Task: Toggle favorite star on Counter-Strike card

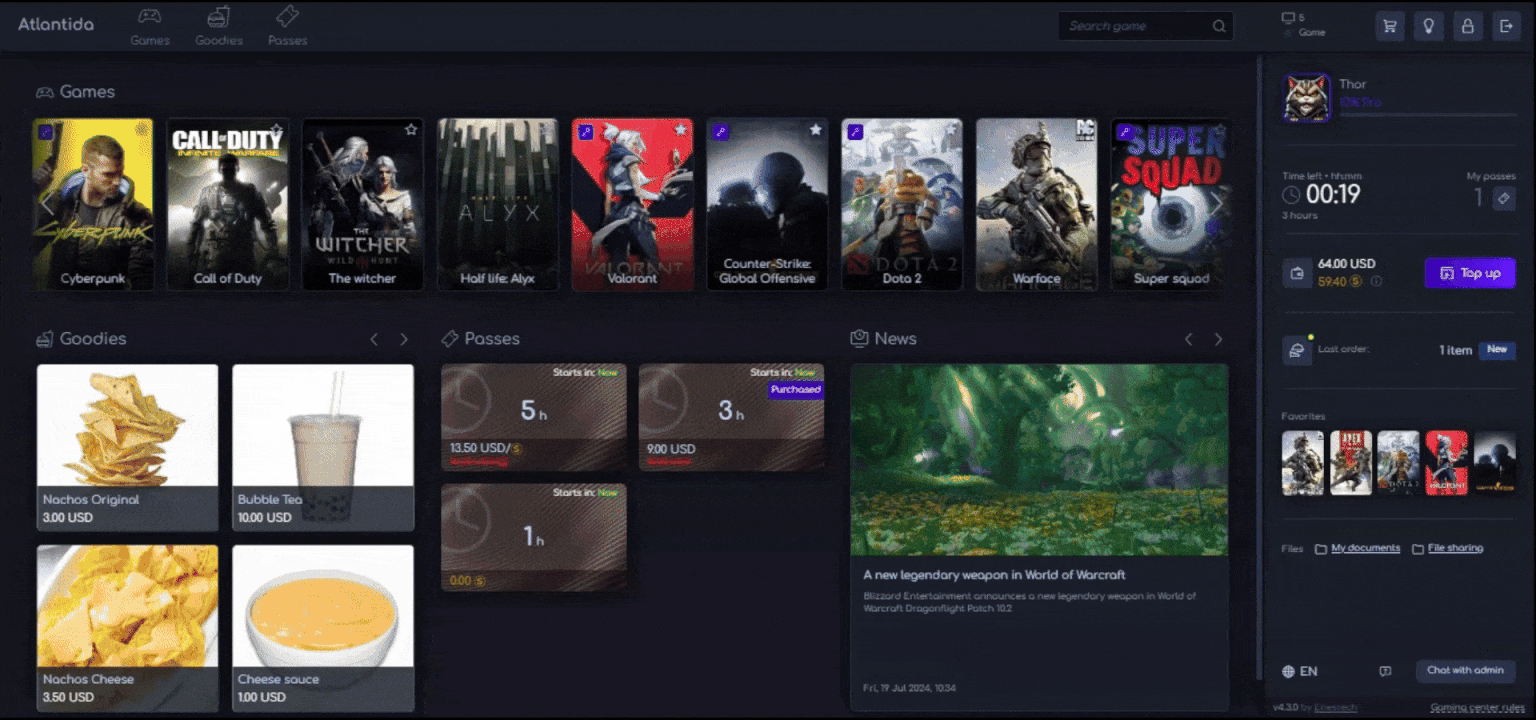Action: click(816, 130)
